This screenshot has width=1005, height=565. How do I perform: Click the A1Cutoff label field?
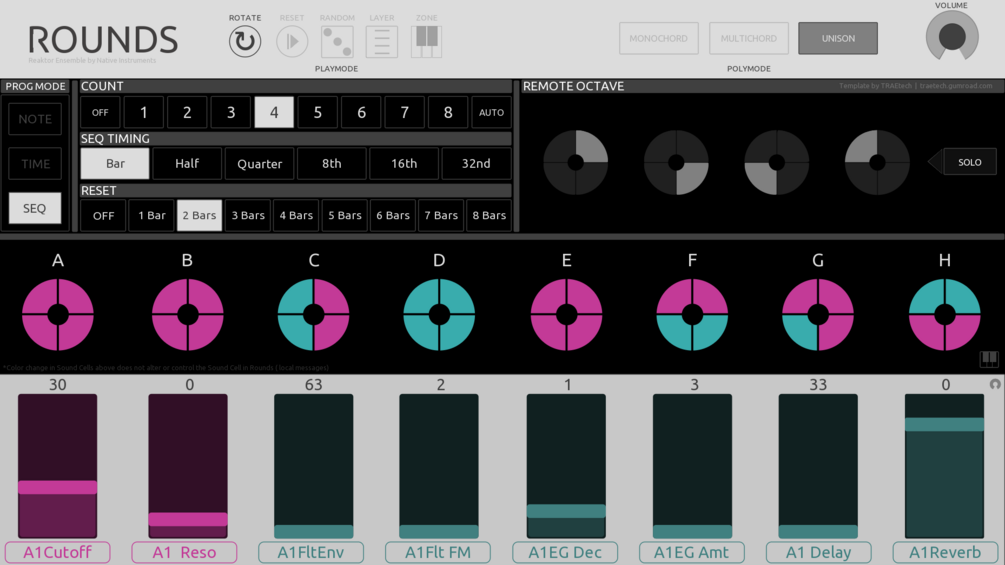click(x=58, y=552)
